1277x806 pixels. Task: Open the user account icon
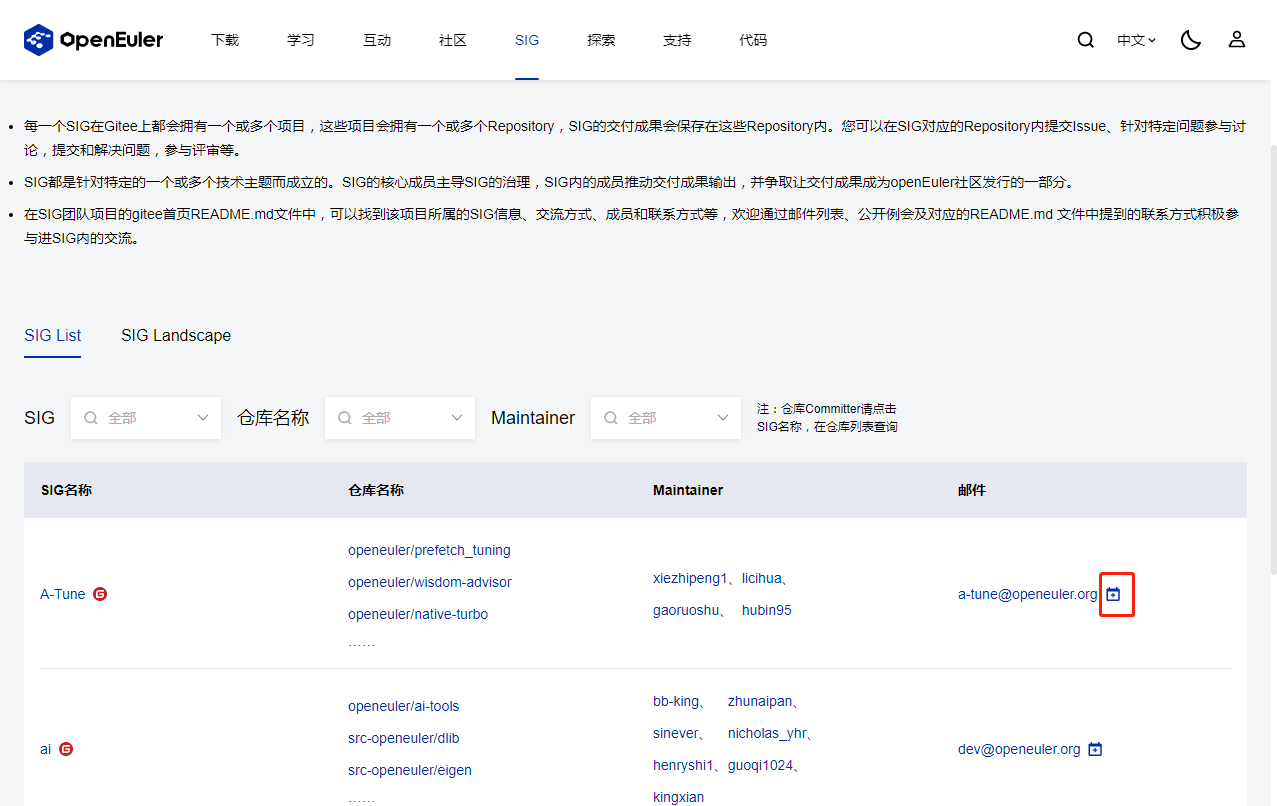coord(1237,40)
